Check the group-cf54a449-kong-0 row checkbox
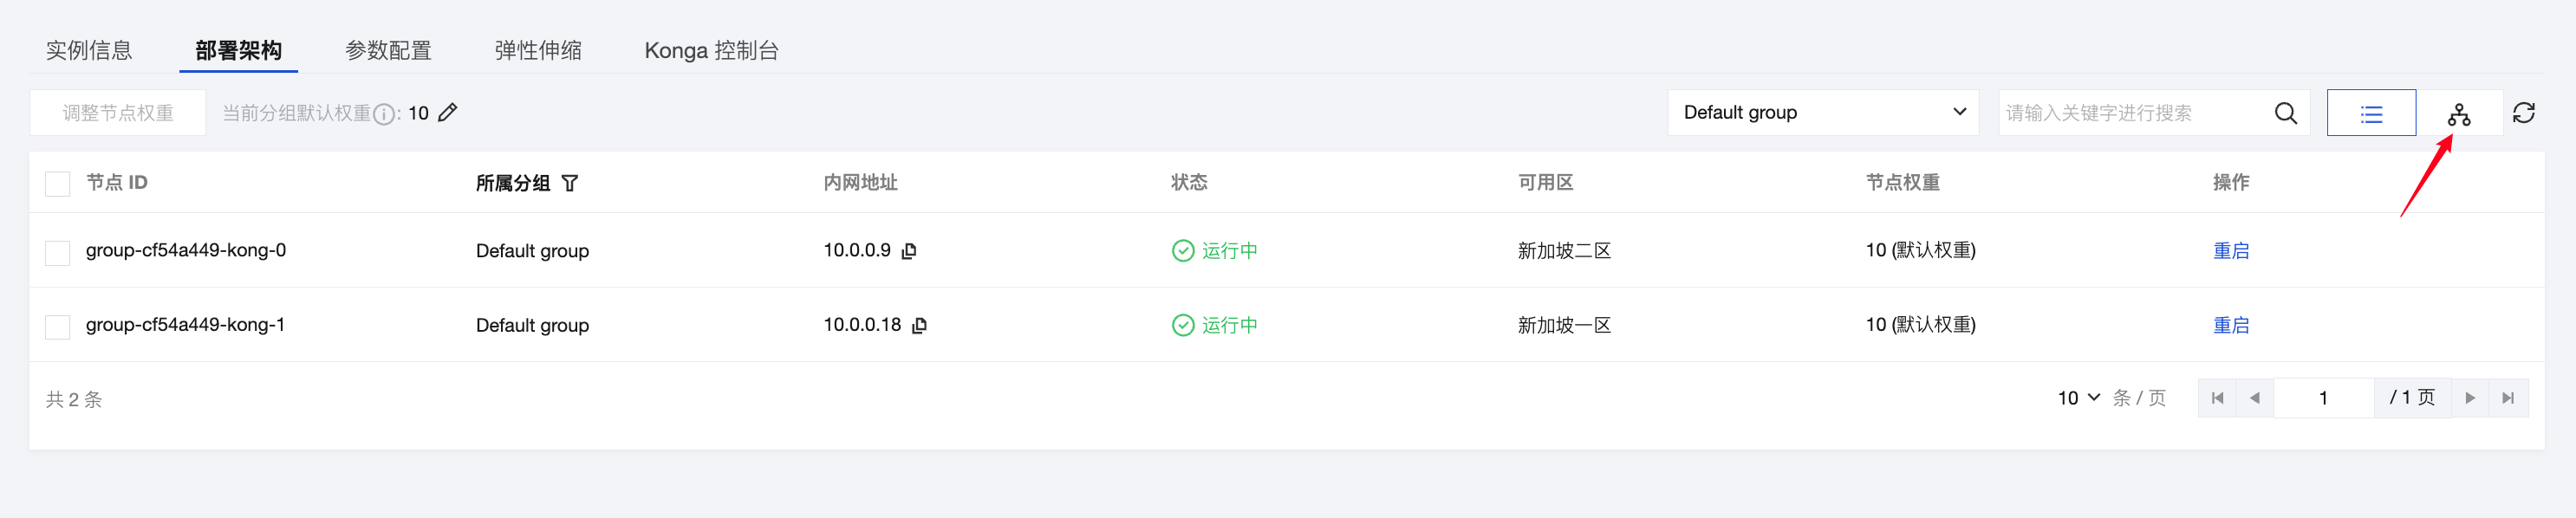 point(58,252)
